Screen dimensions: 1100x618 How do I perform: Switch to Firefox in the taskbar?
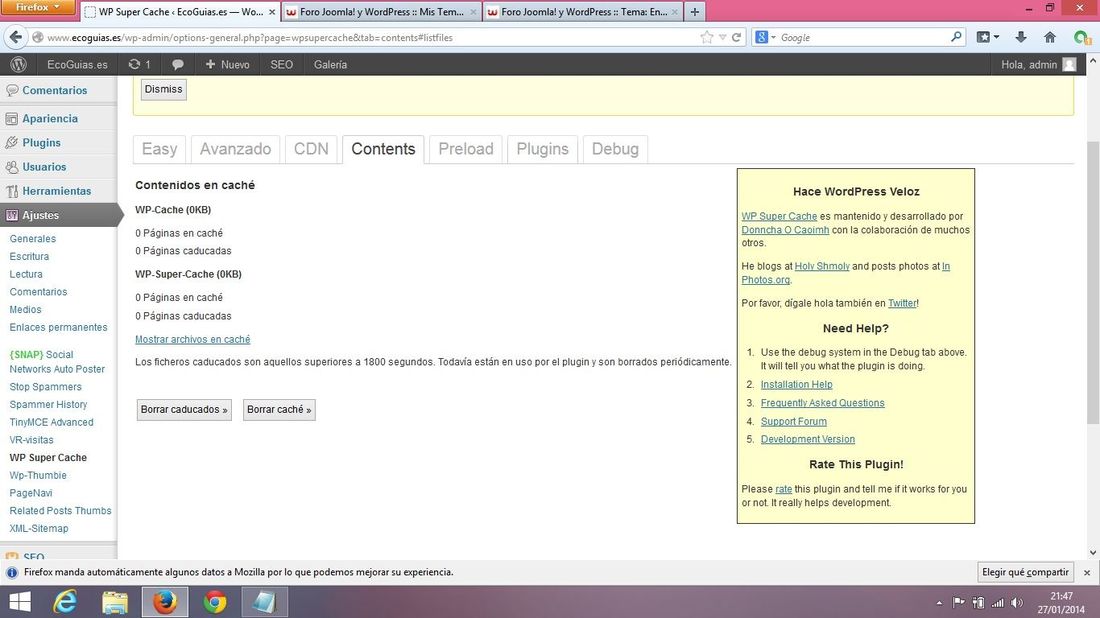point(165,602)
